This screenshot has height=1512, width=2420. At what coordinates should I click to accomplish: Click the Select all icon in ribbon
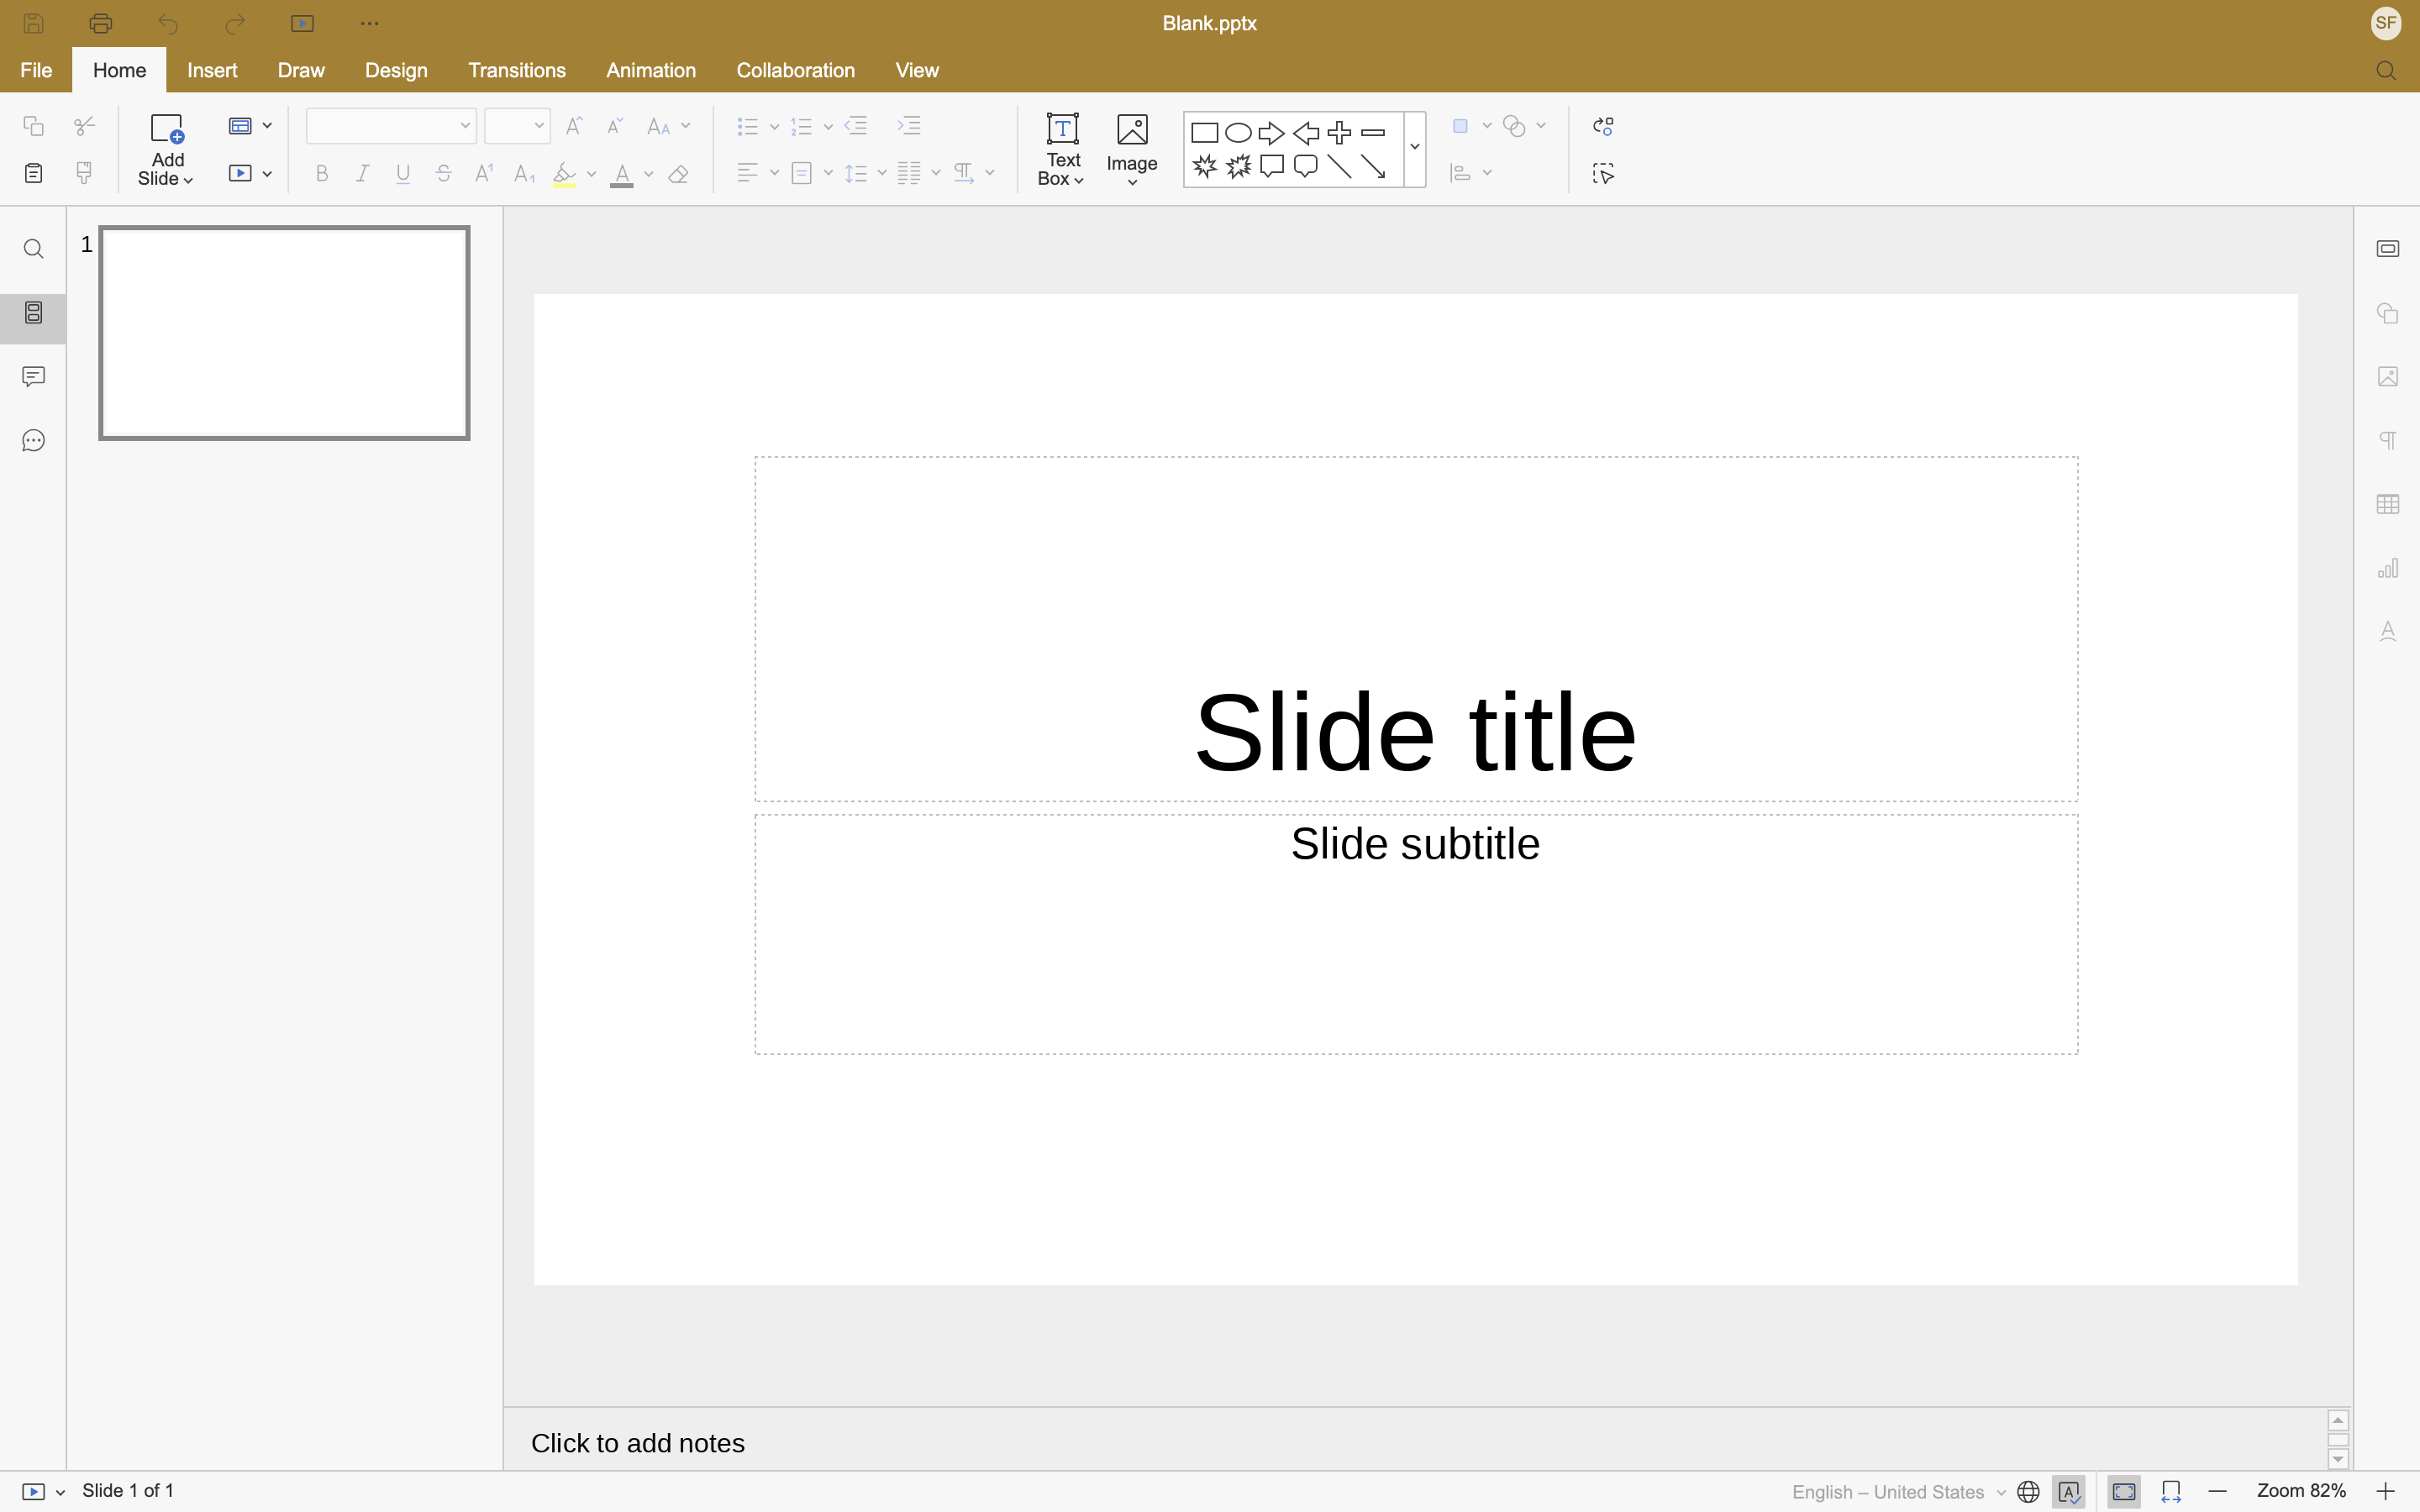pos(1603,174)
